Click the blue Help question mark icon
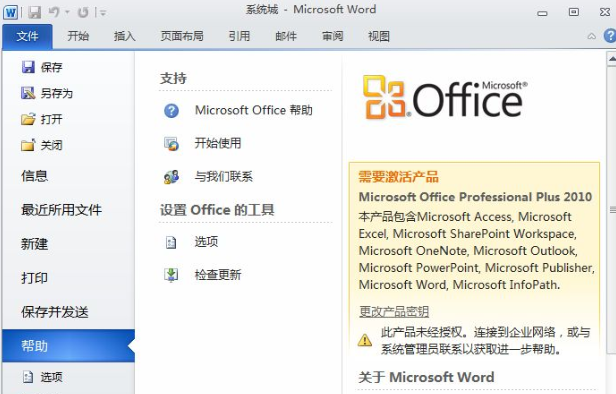 (610, 36)
